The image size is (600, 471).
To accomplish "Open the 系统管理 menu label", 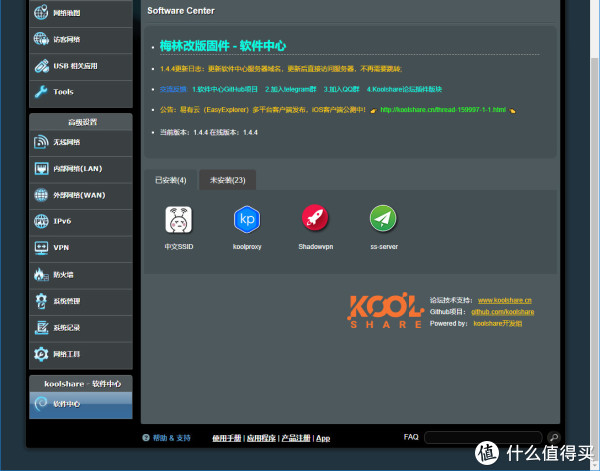I will tap(67, 301).
